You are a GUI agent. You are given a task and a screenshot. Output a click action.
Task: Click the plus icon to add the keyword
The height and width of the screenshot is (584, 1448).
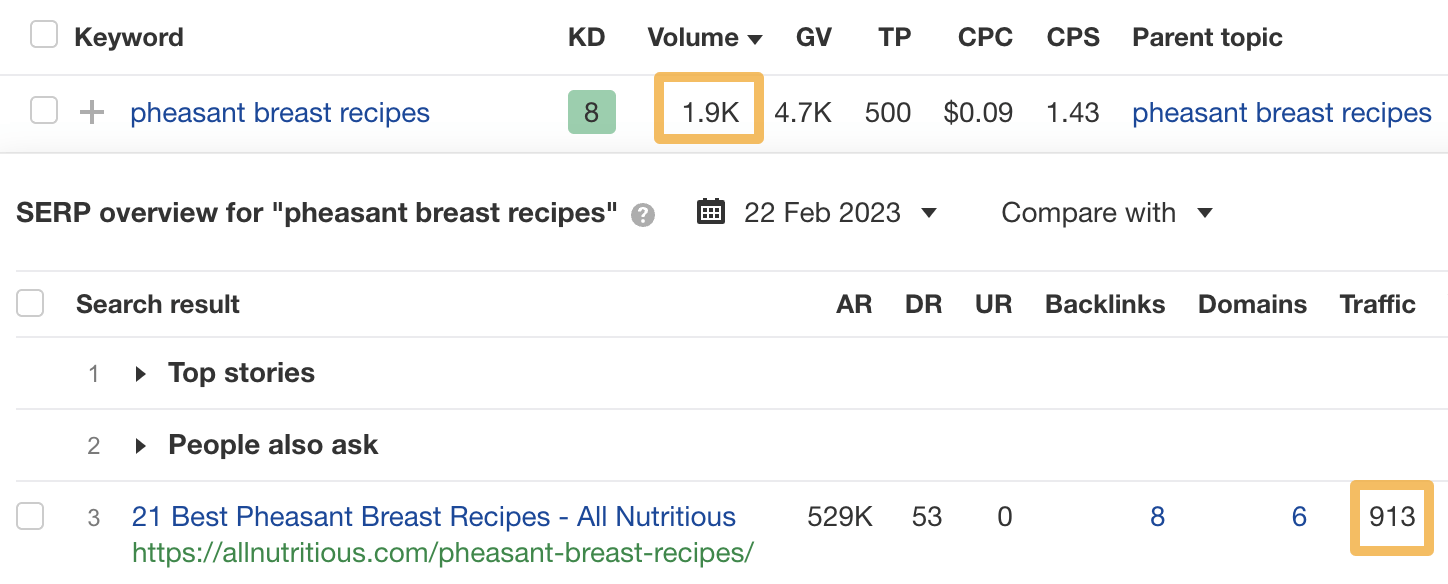91,112
